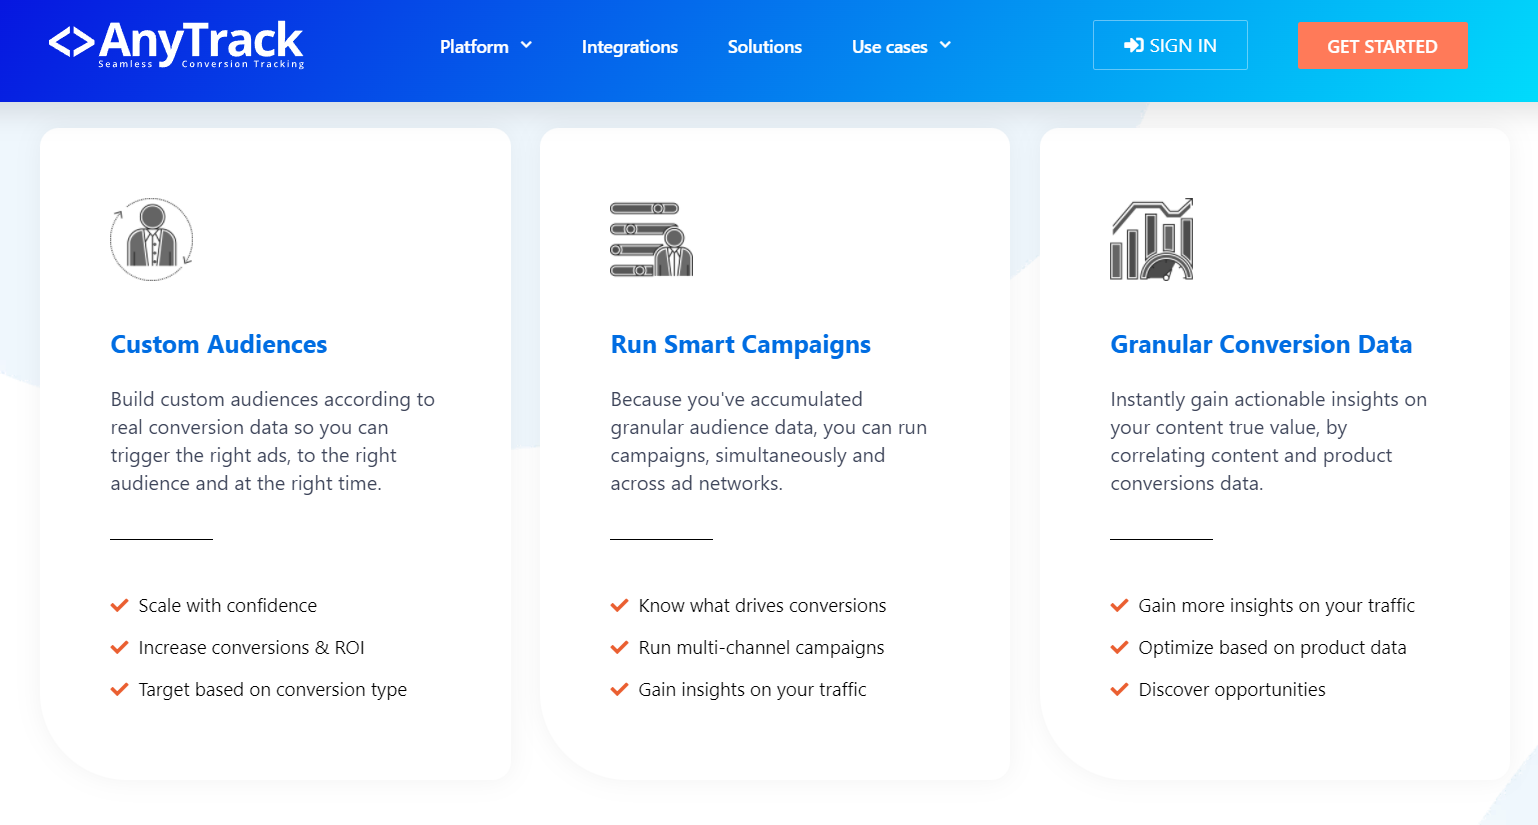Click 'Discover opportunities' text
Viewport: 1538px width, 825px height.
click(x=1232, y=689)
